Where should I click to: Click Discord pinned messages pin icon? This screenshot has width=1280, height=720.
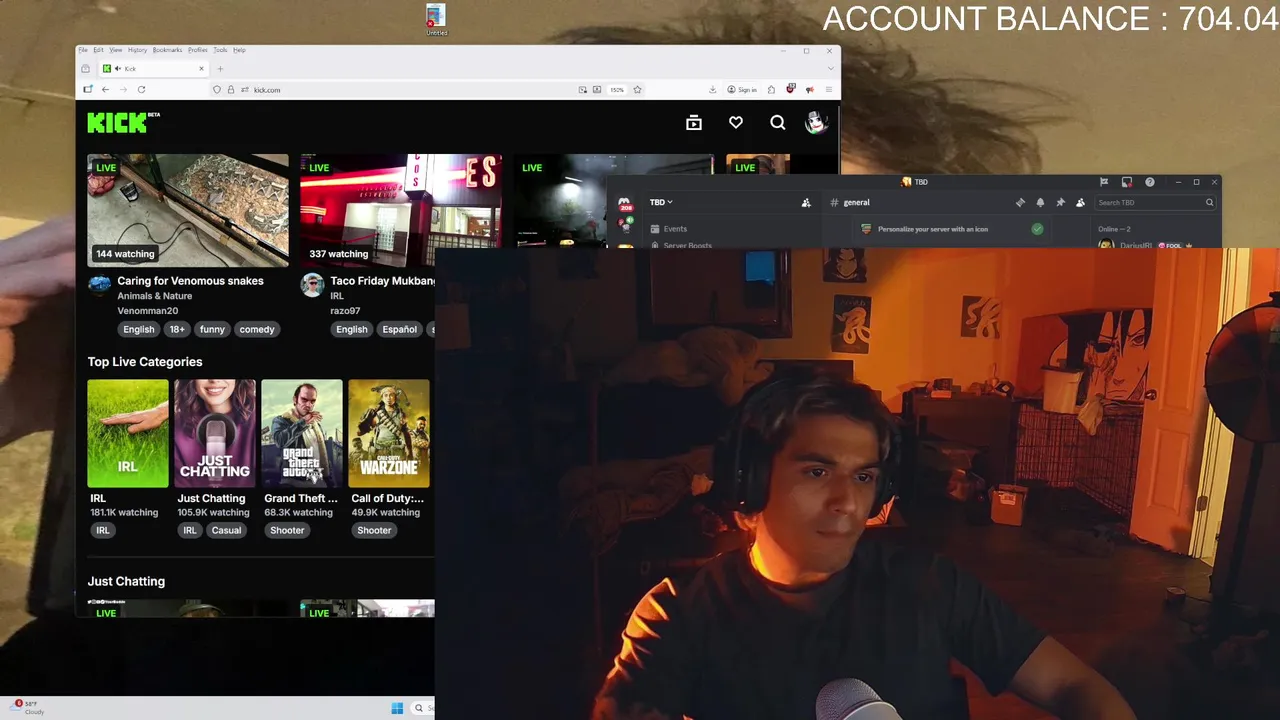[x=1060, y=202]
